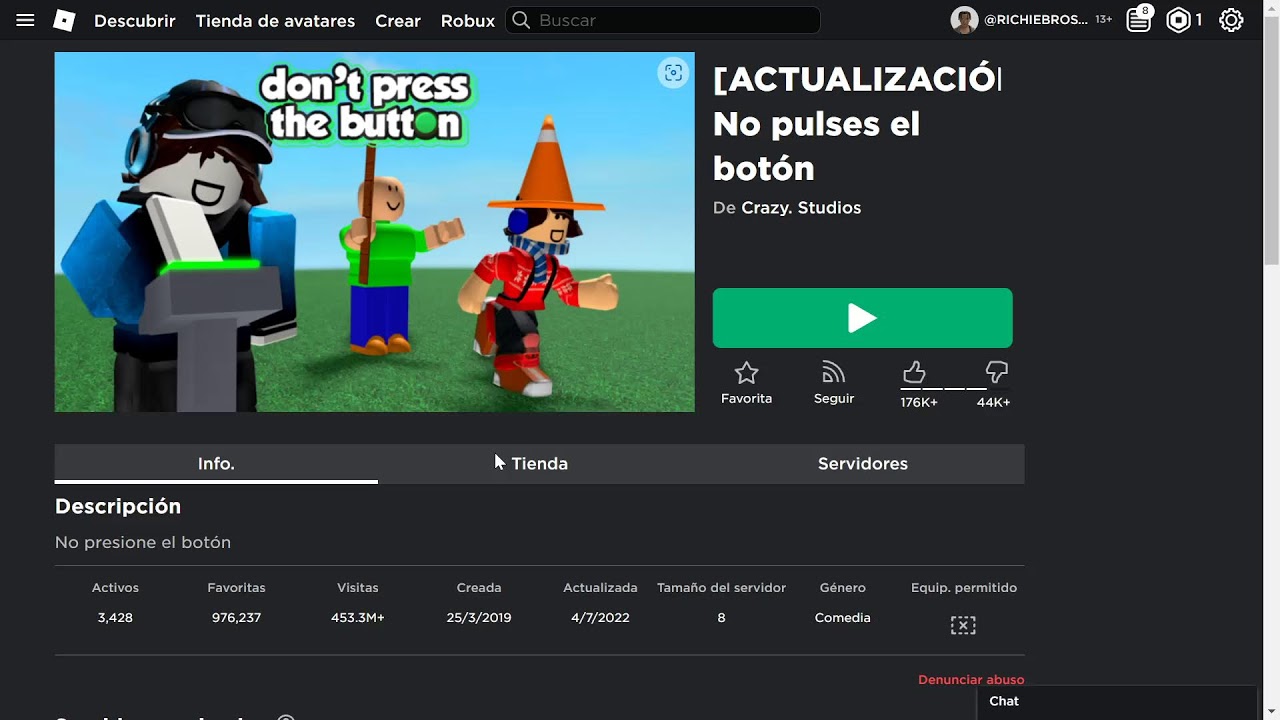This screenshot has width=1280, height=720.
Task: Start the game with green play button
Action: click(x=862, y=318)
